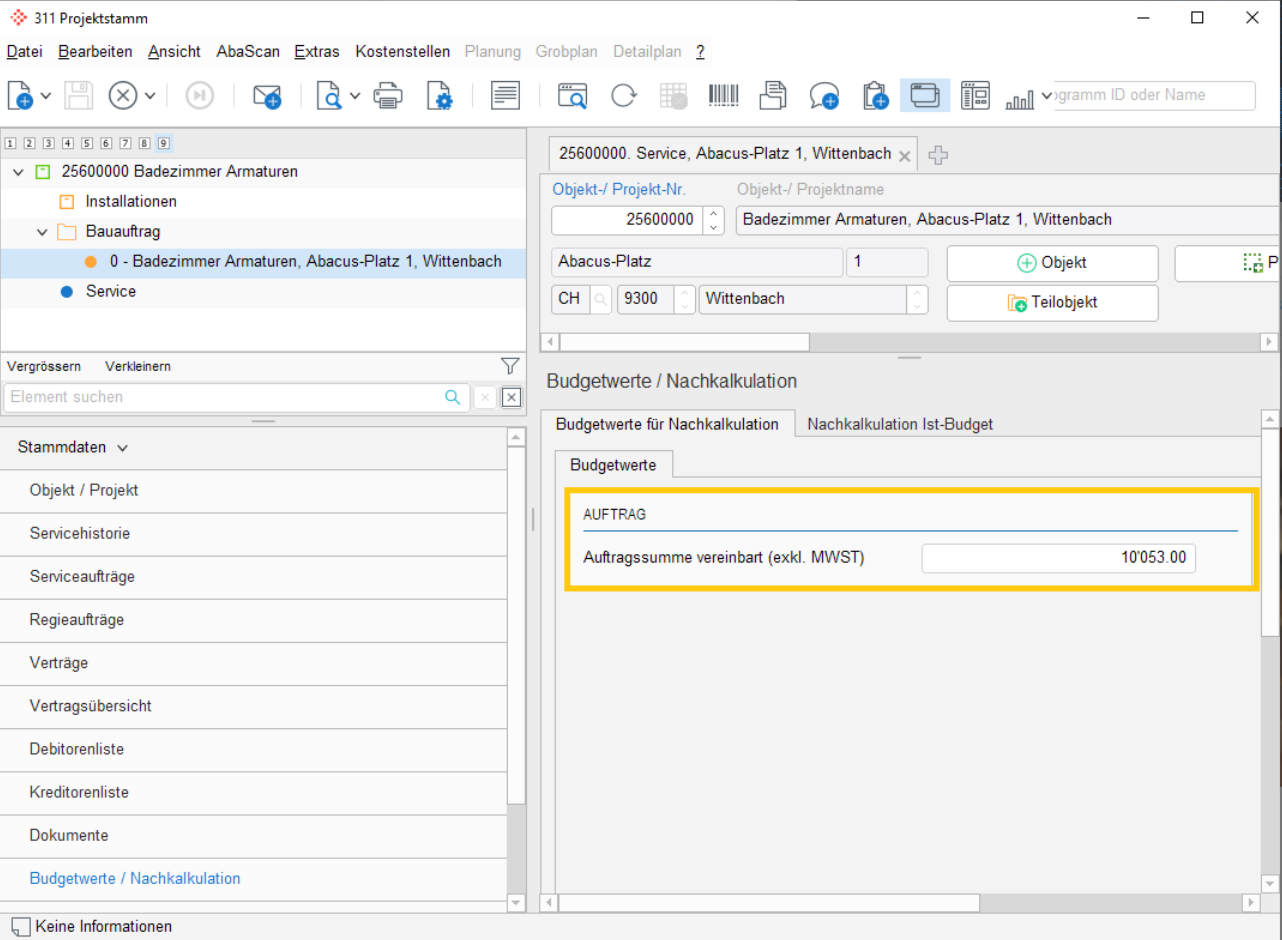Click the refresh circular arrow icon
This screenshot has width=1282, height=940.
[x=624, y=96]
